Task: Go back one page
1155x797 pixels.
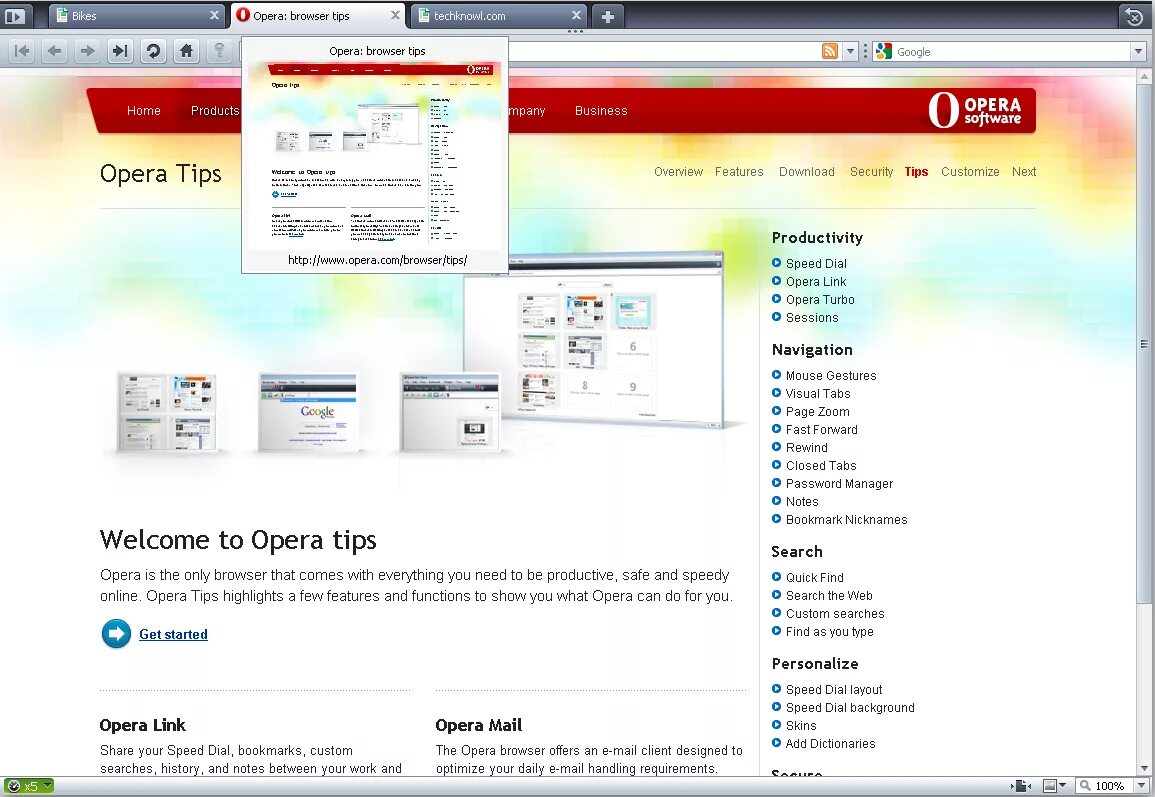Action: point(55,51)
